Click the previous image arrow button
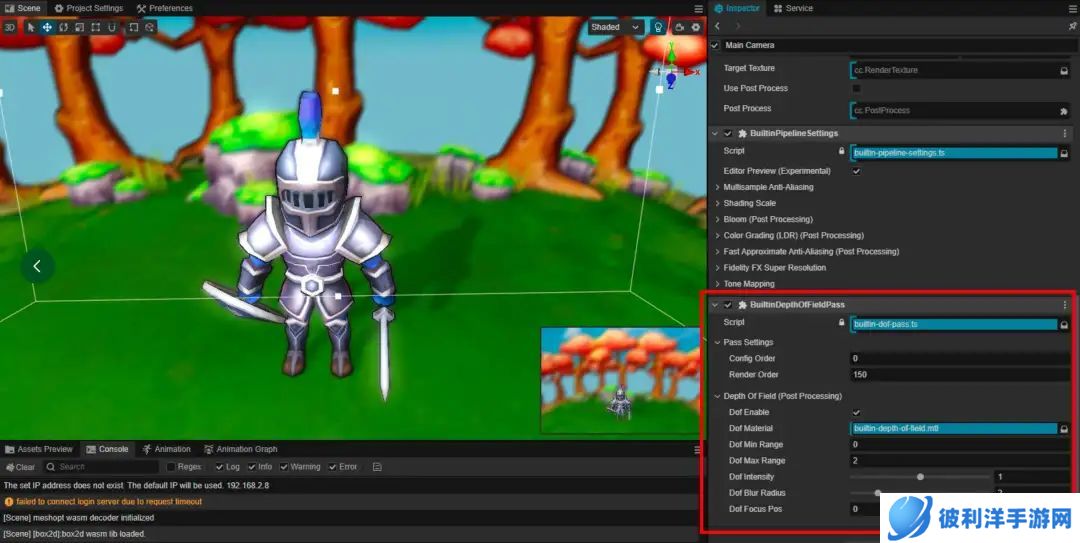1080x543 pixels. (37, 266)
